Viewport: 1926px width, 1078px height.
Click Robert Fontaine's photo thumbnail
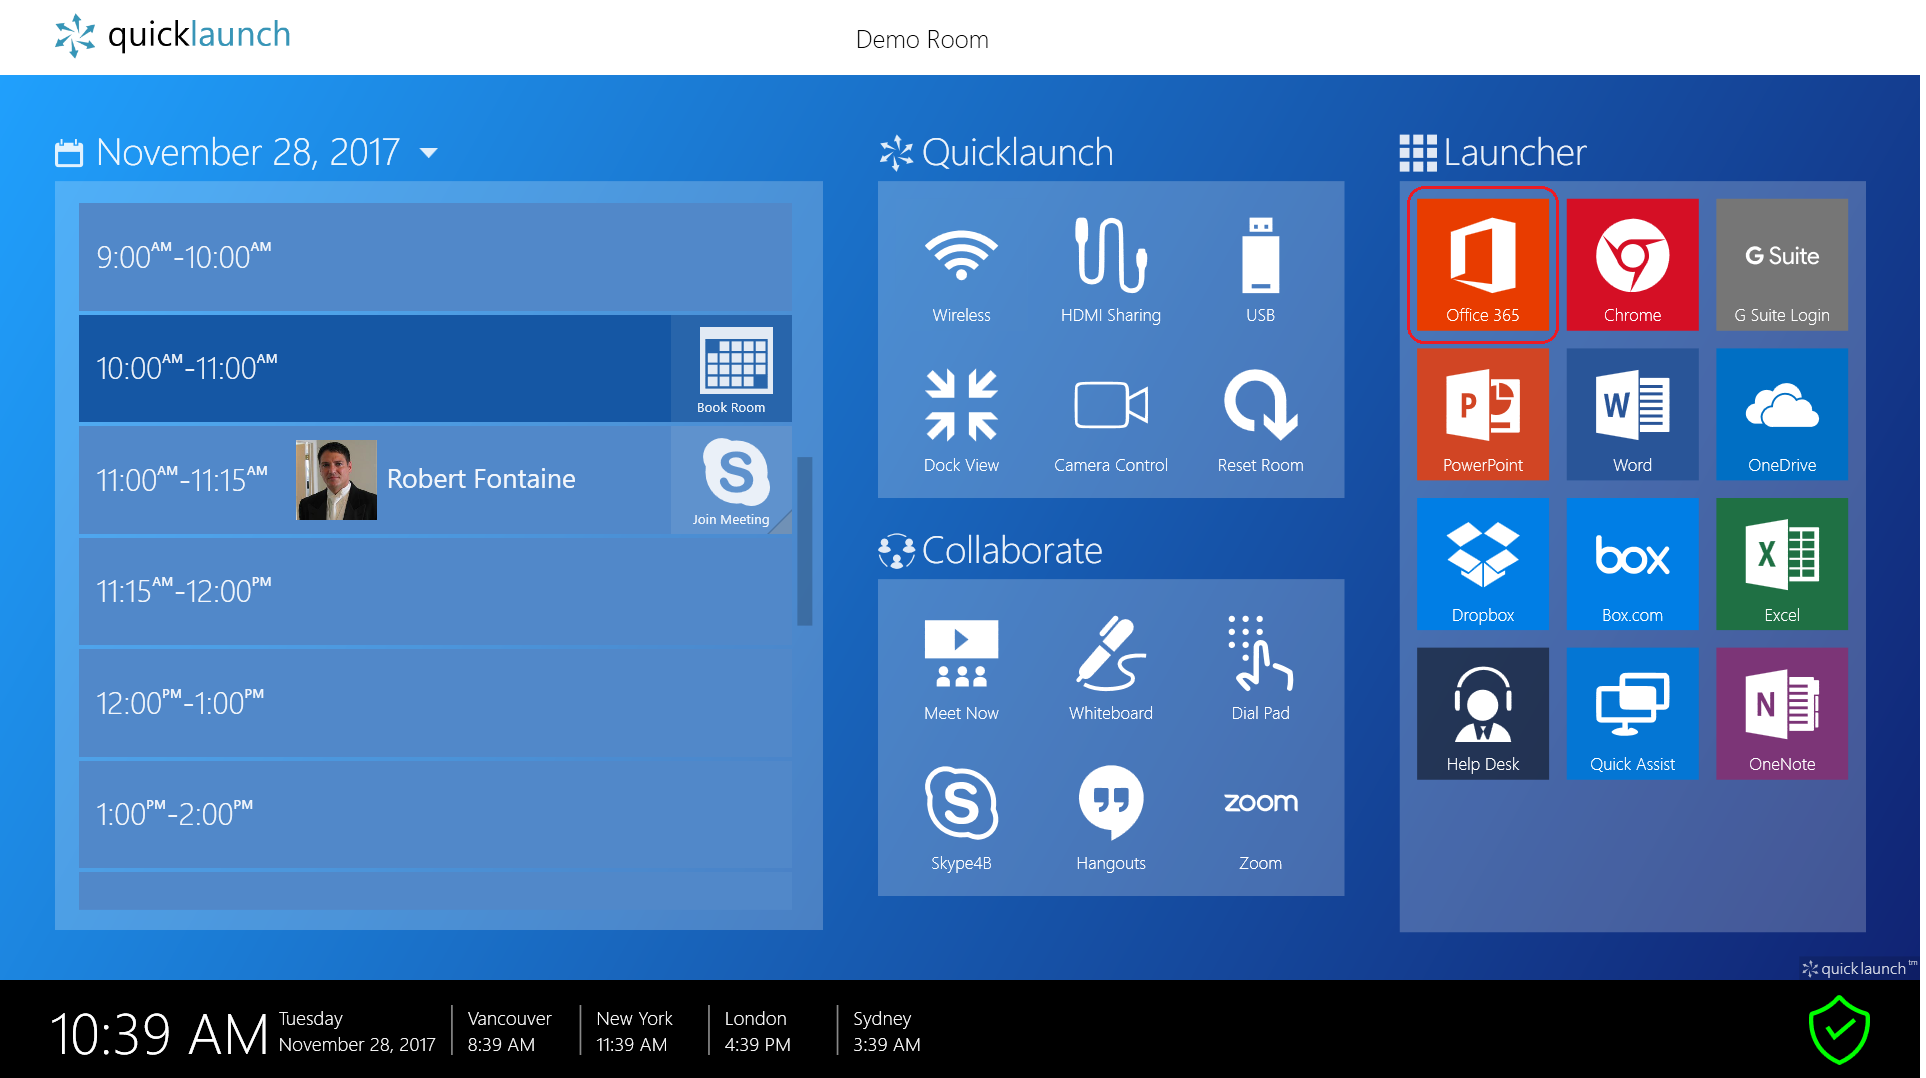click(338, 481)
